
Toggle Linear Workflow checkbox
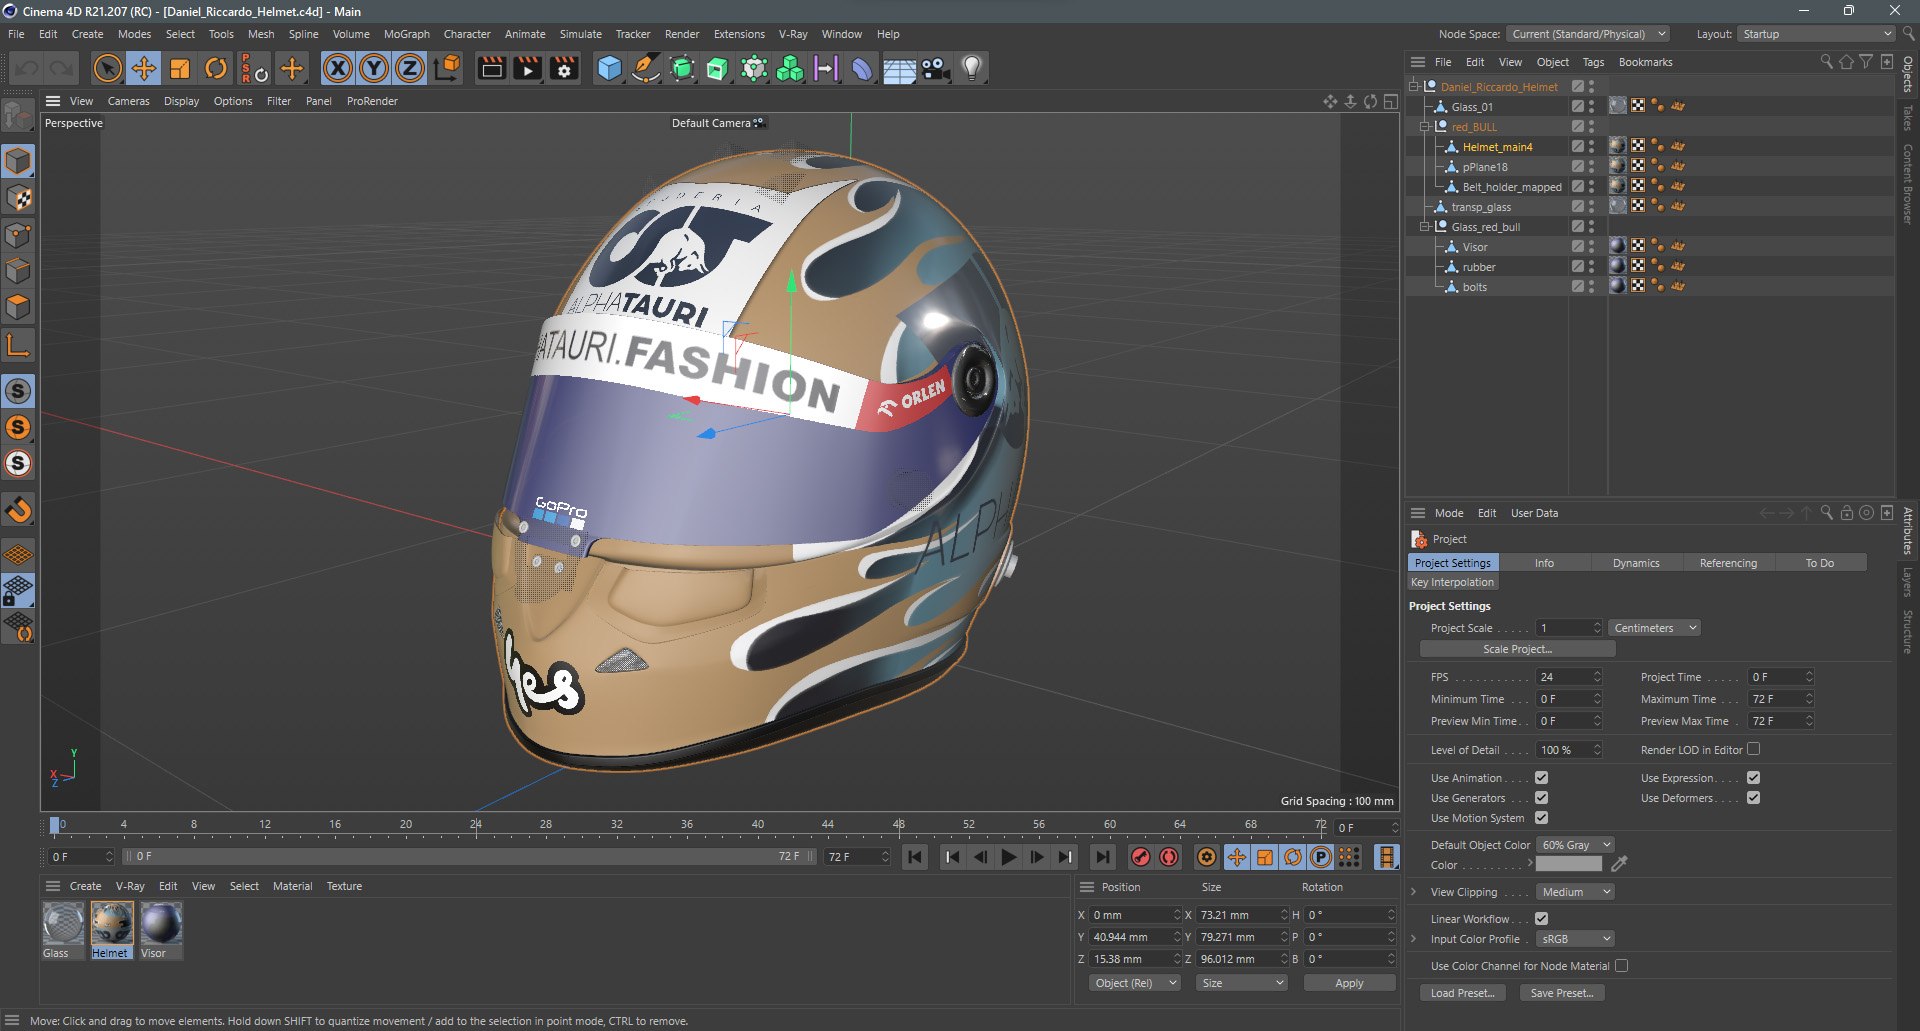1541,919
